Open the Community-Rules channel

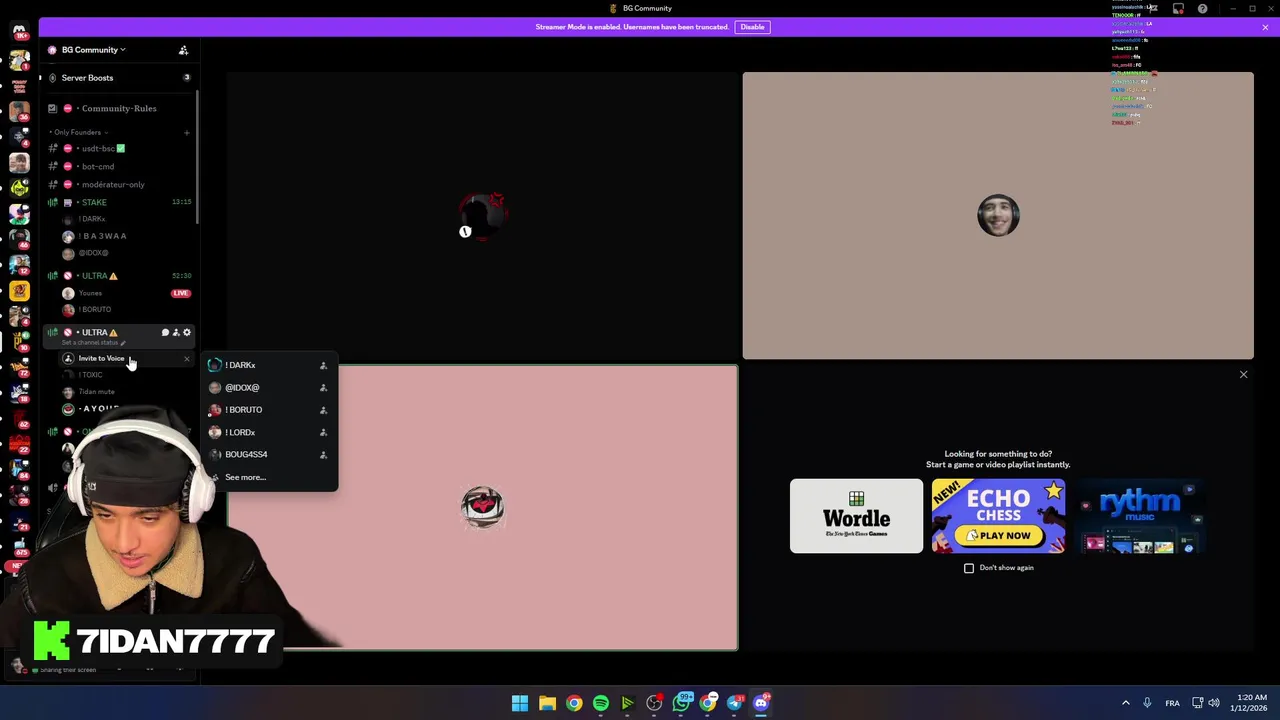pyautogui.click(x=120, y=108)
